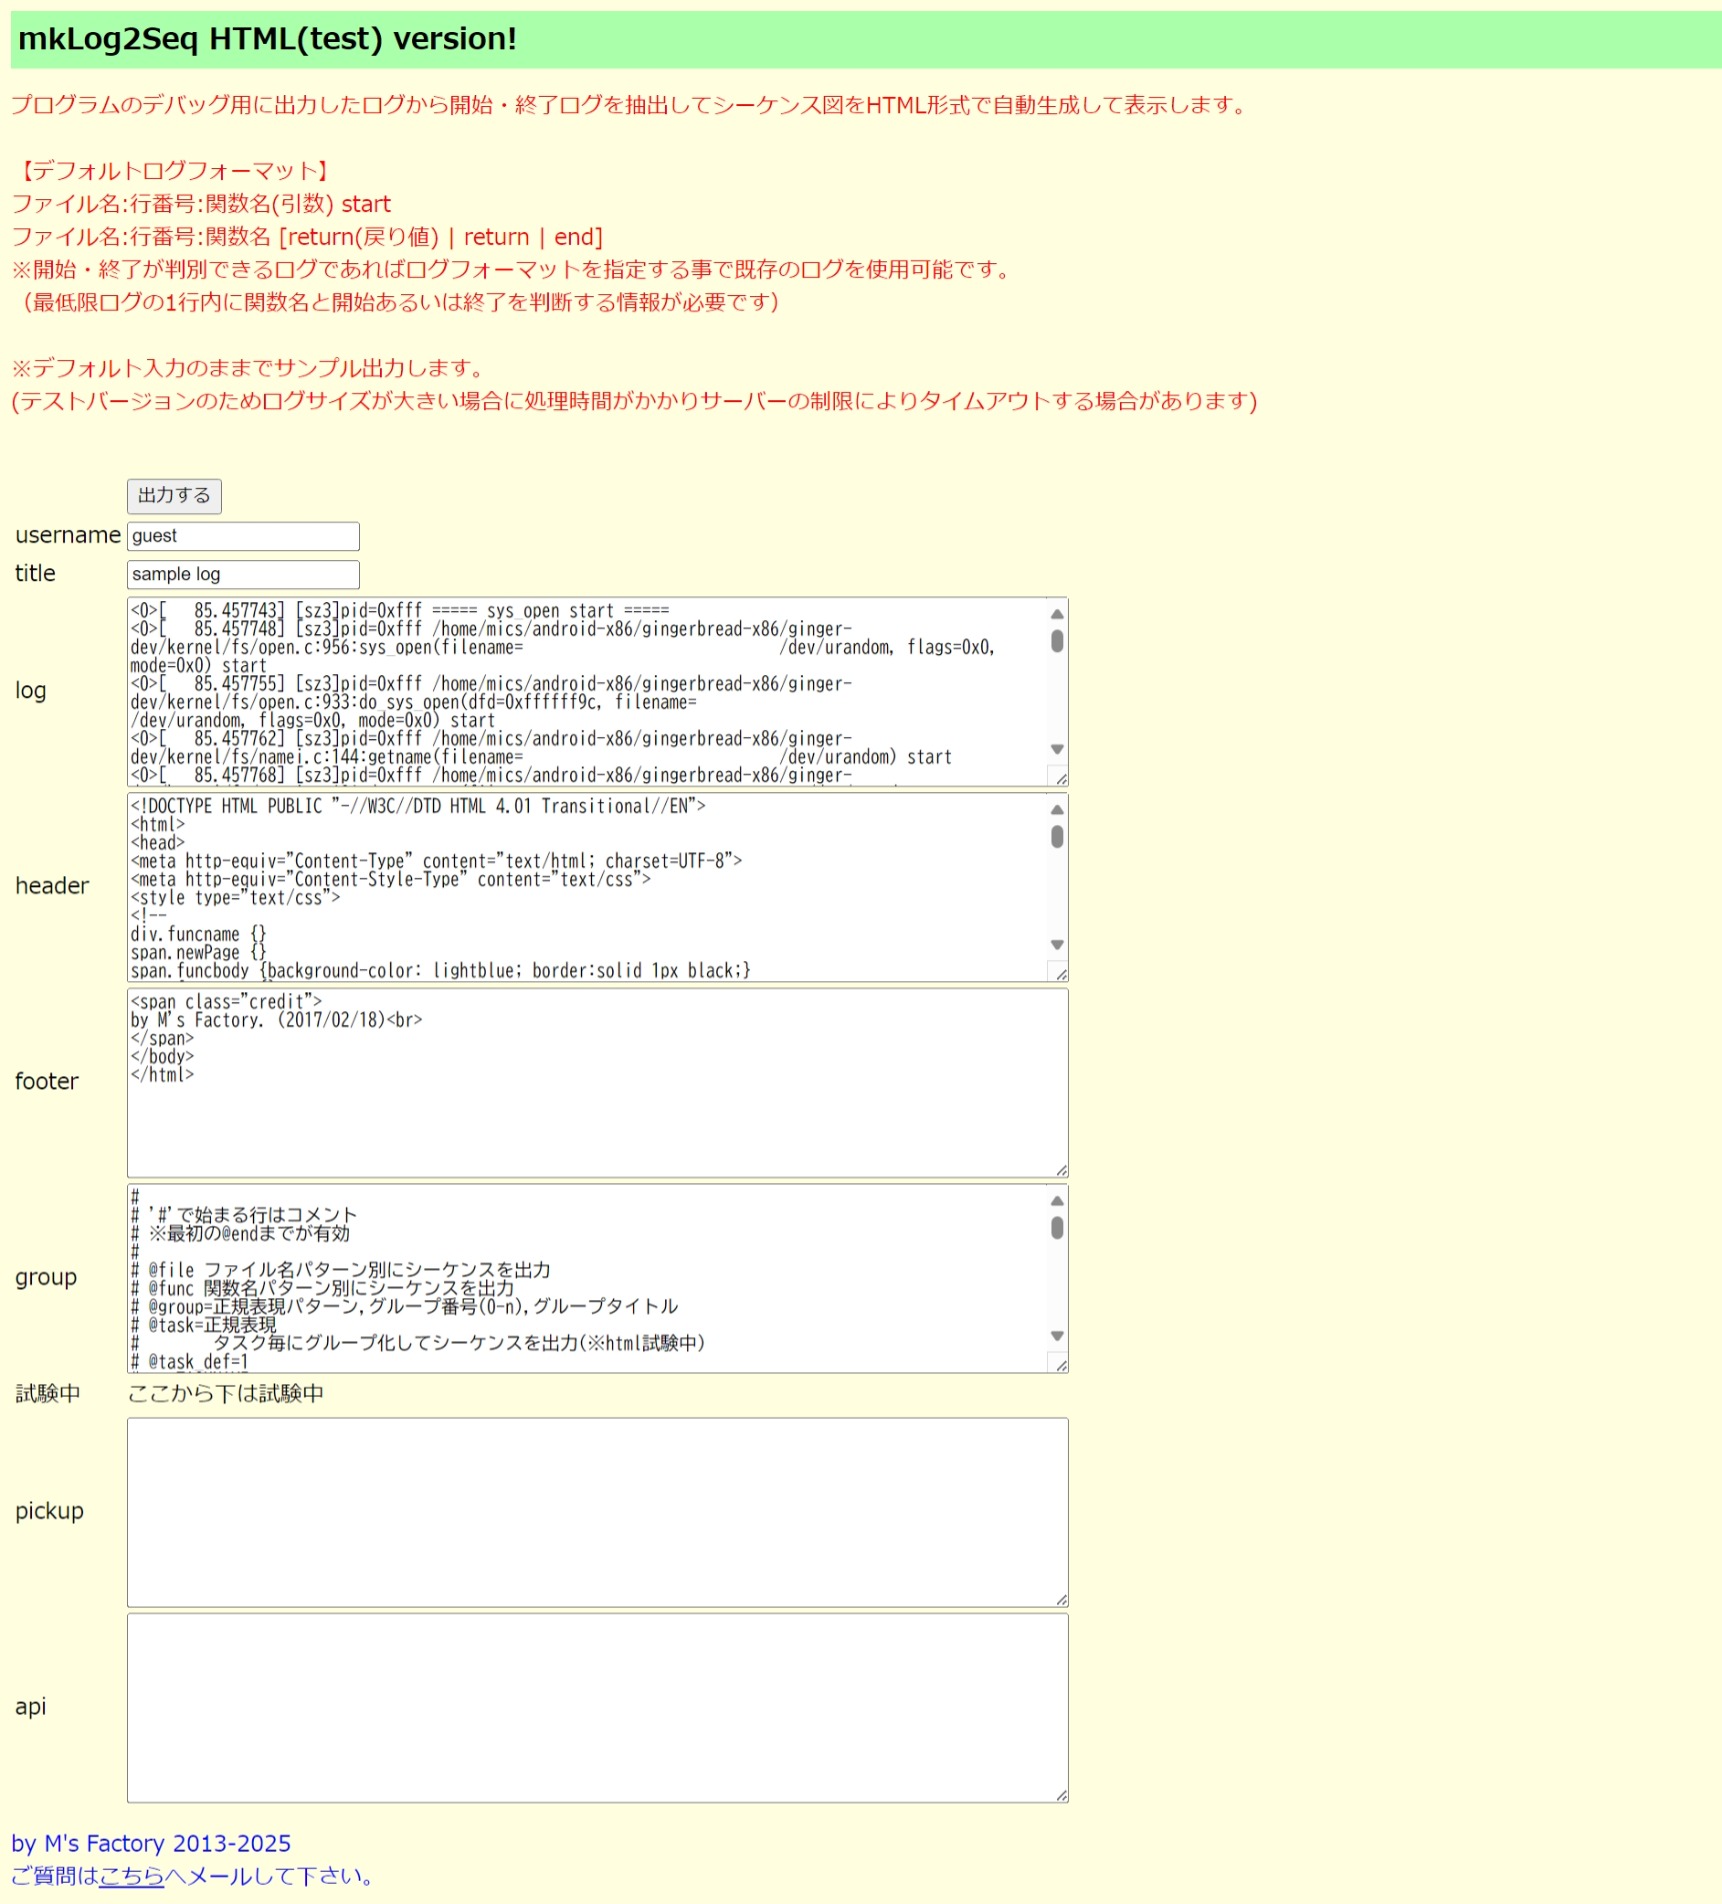Click the 出力する button
Image resolution: width=1722 pixels, height=1904 pixels.
tap(172, 496)
